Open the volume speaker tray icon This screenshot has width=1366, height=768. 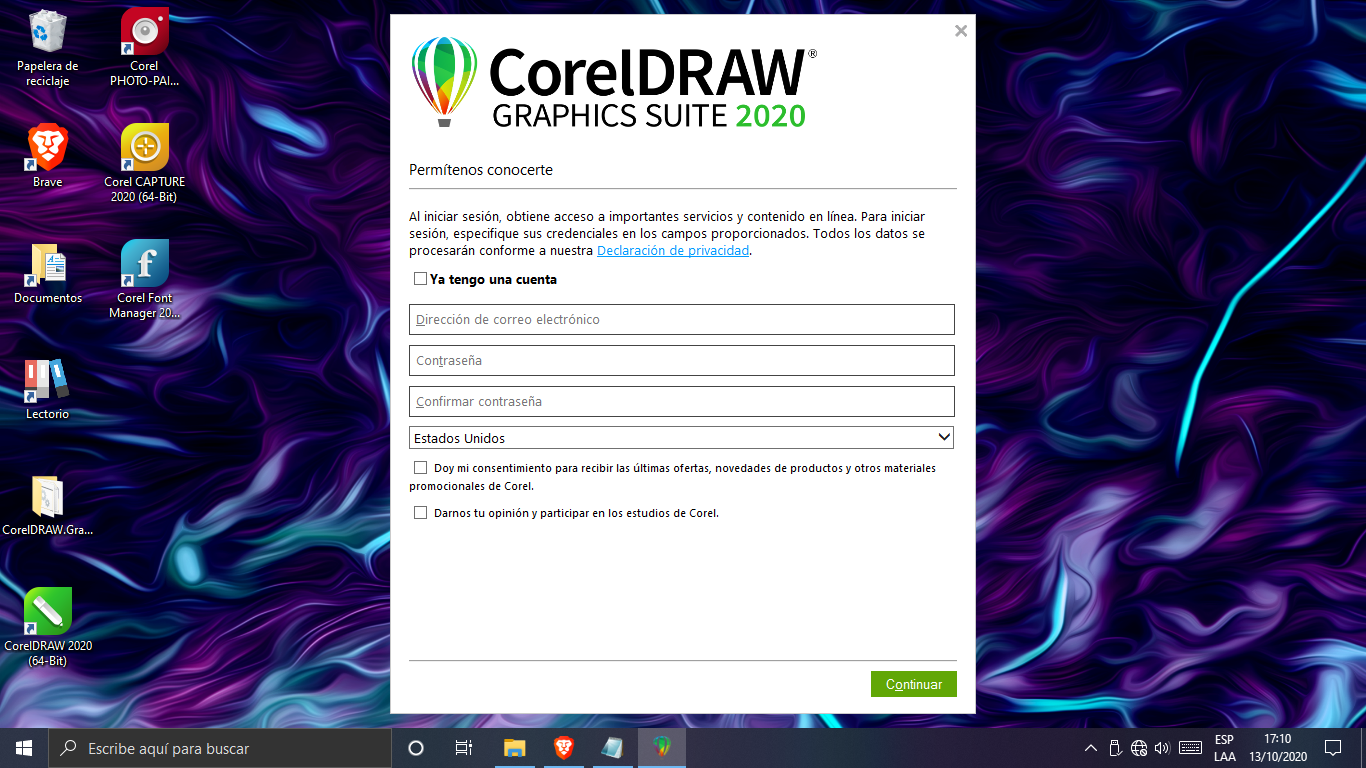point(1162,748)
